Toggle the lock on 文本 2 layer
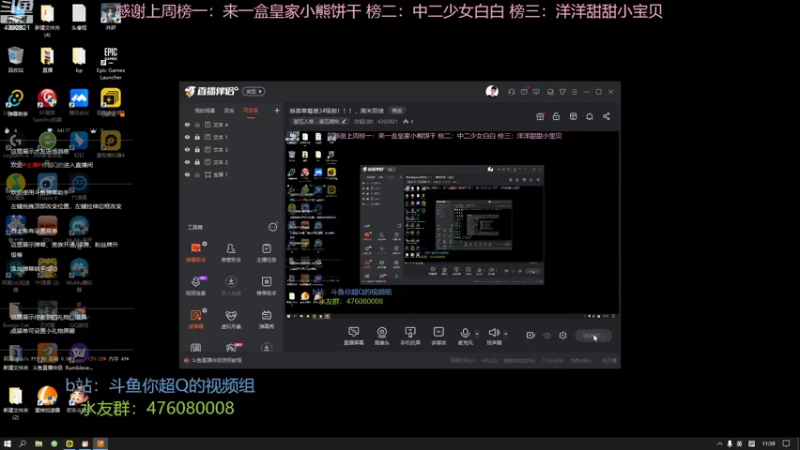Viewport: 800px width, 450px height. pyautogui.click(x=197, y=162)
